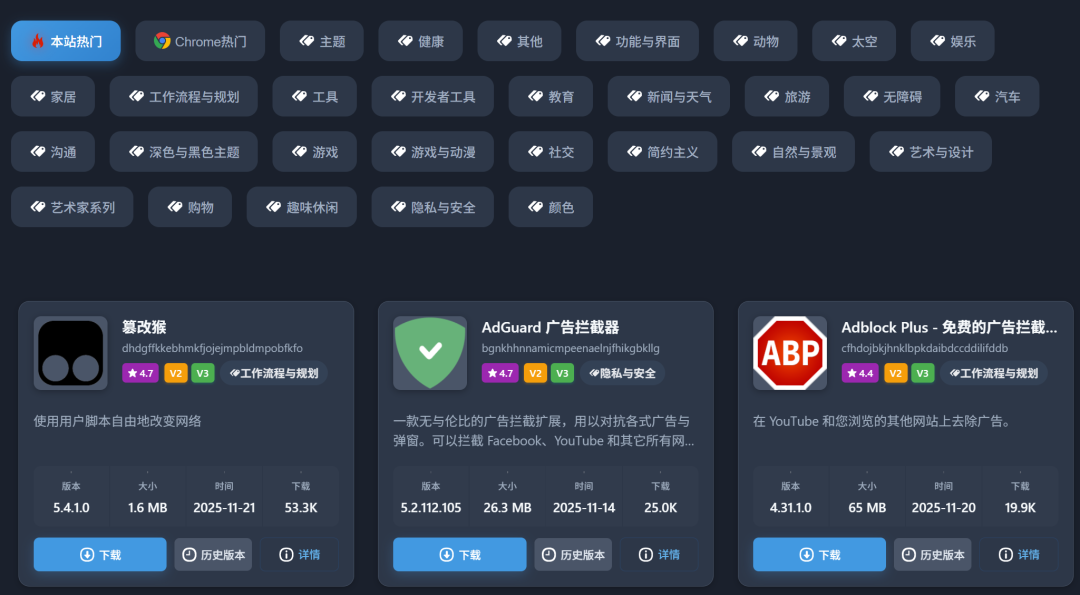1080x595 pixels.
Task: Click 工作流程与规划 tag on 篡改猴 card
Action: point(273,373)
